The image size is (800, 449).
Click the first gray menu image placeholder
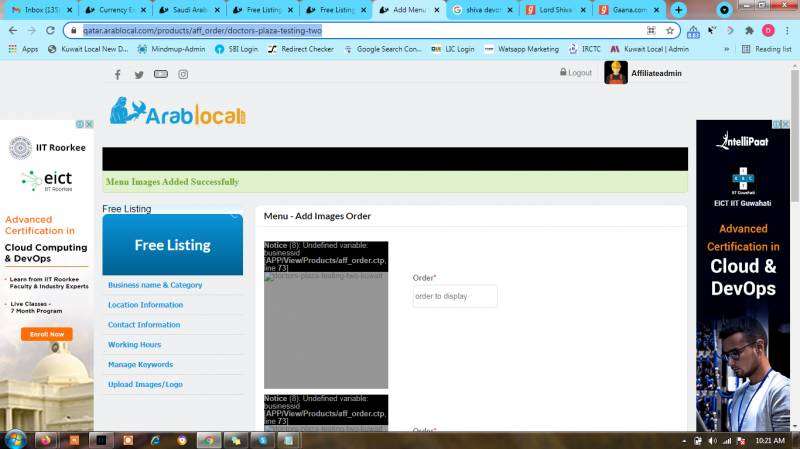coord(326,330)
